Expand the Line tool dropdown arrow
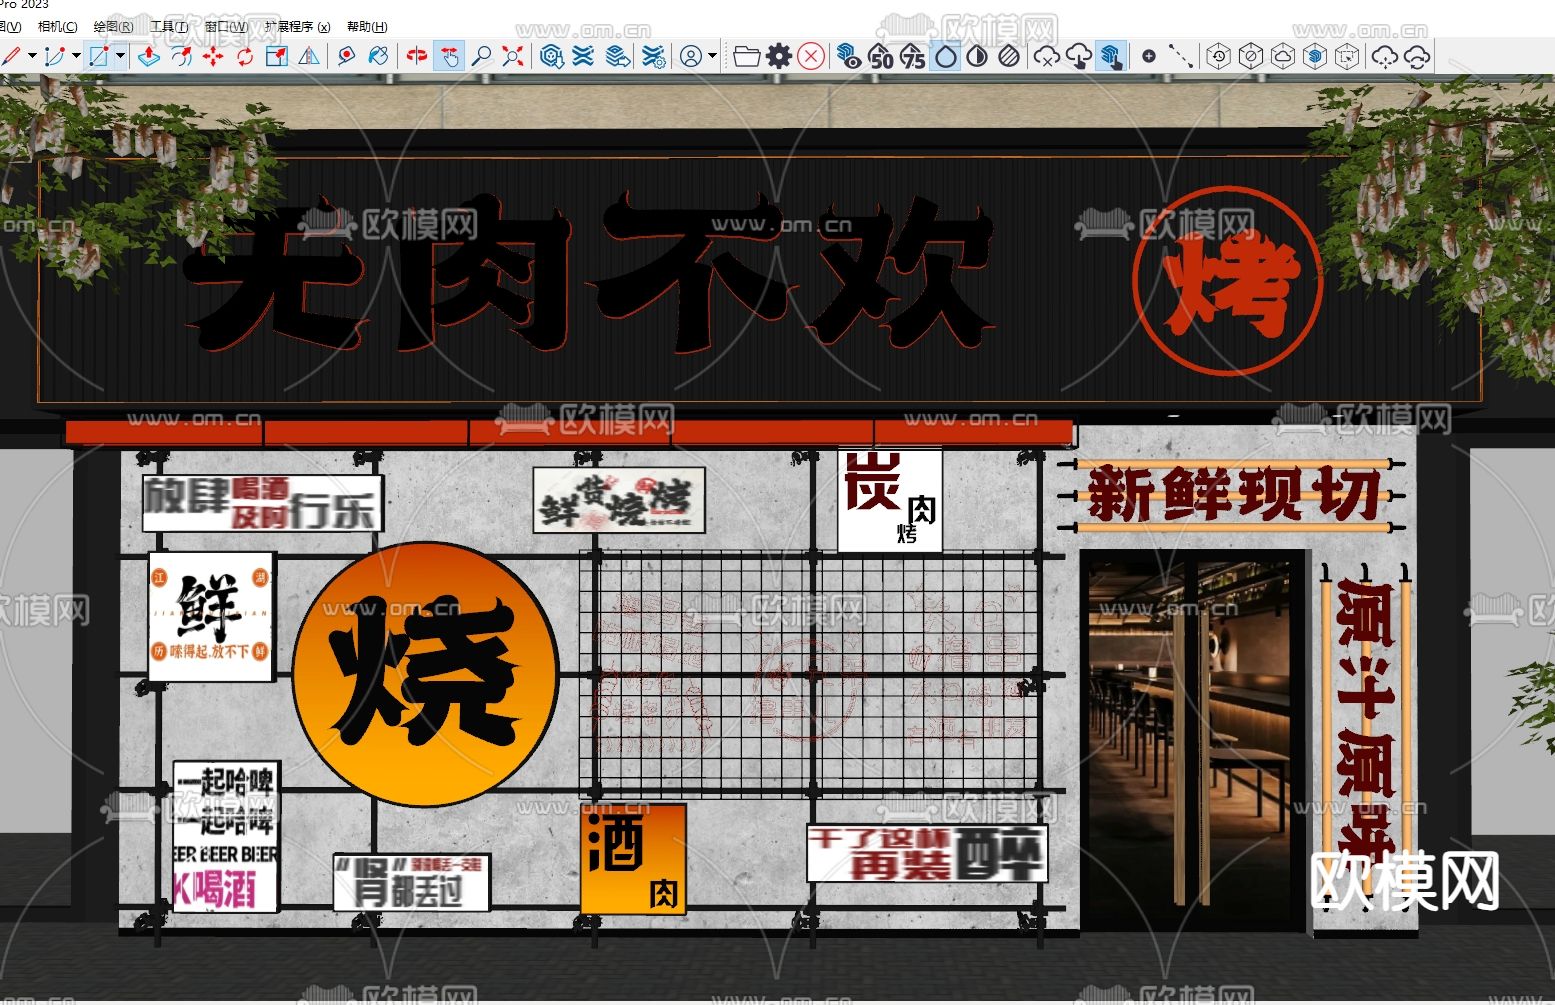The image size is (1555, 1005). pyautogui.click(x=32, y=57)
